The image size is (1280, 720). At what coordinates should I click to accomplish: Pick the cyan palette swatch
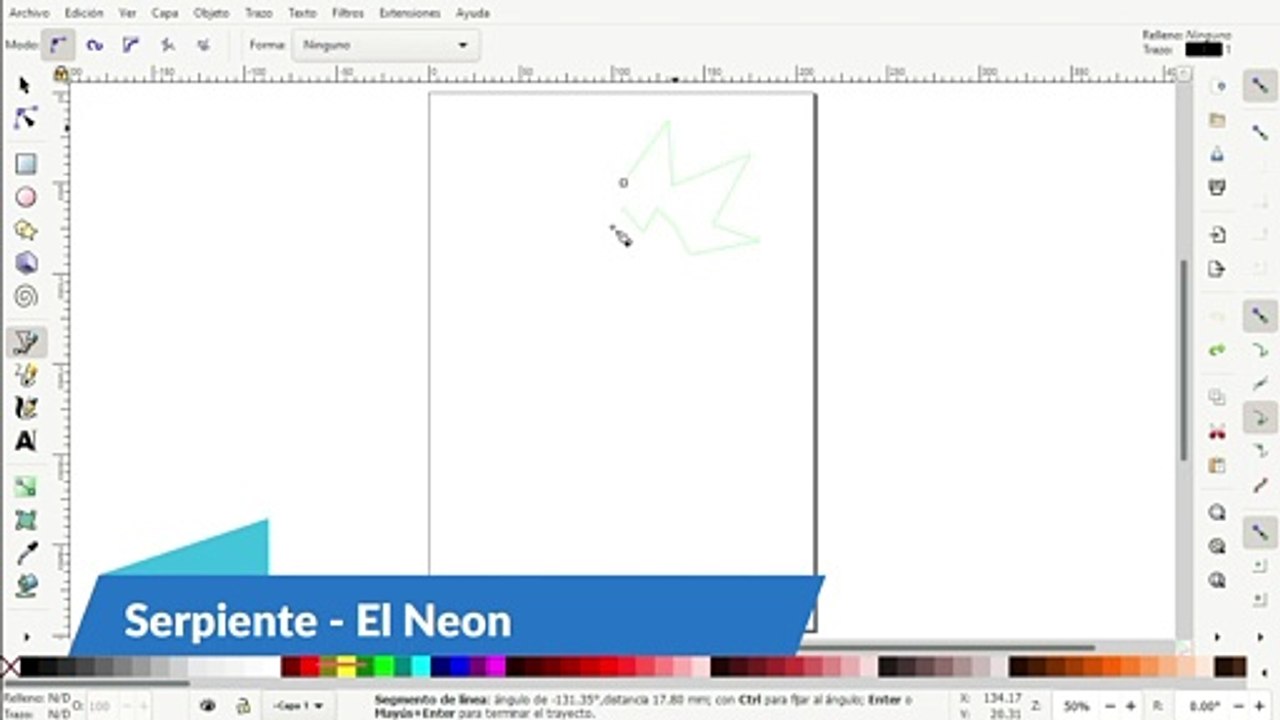[x=421, y=666]
